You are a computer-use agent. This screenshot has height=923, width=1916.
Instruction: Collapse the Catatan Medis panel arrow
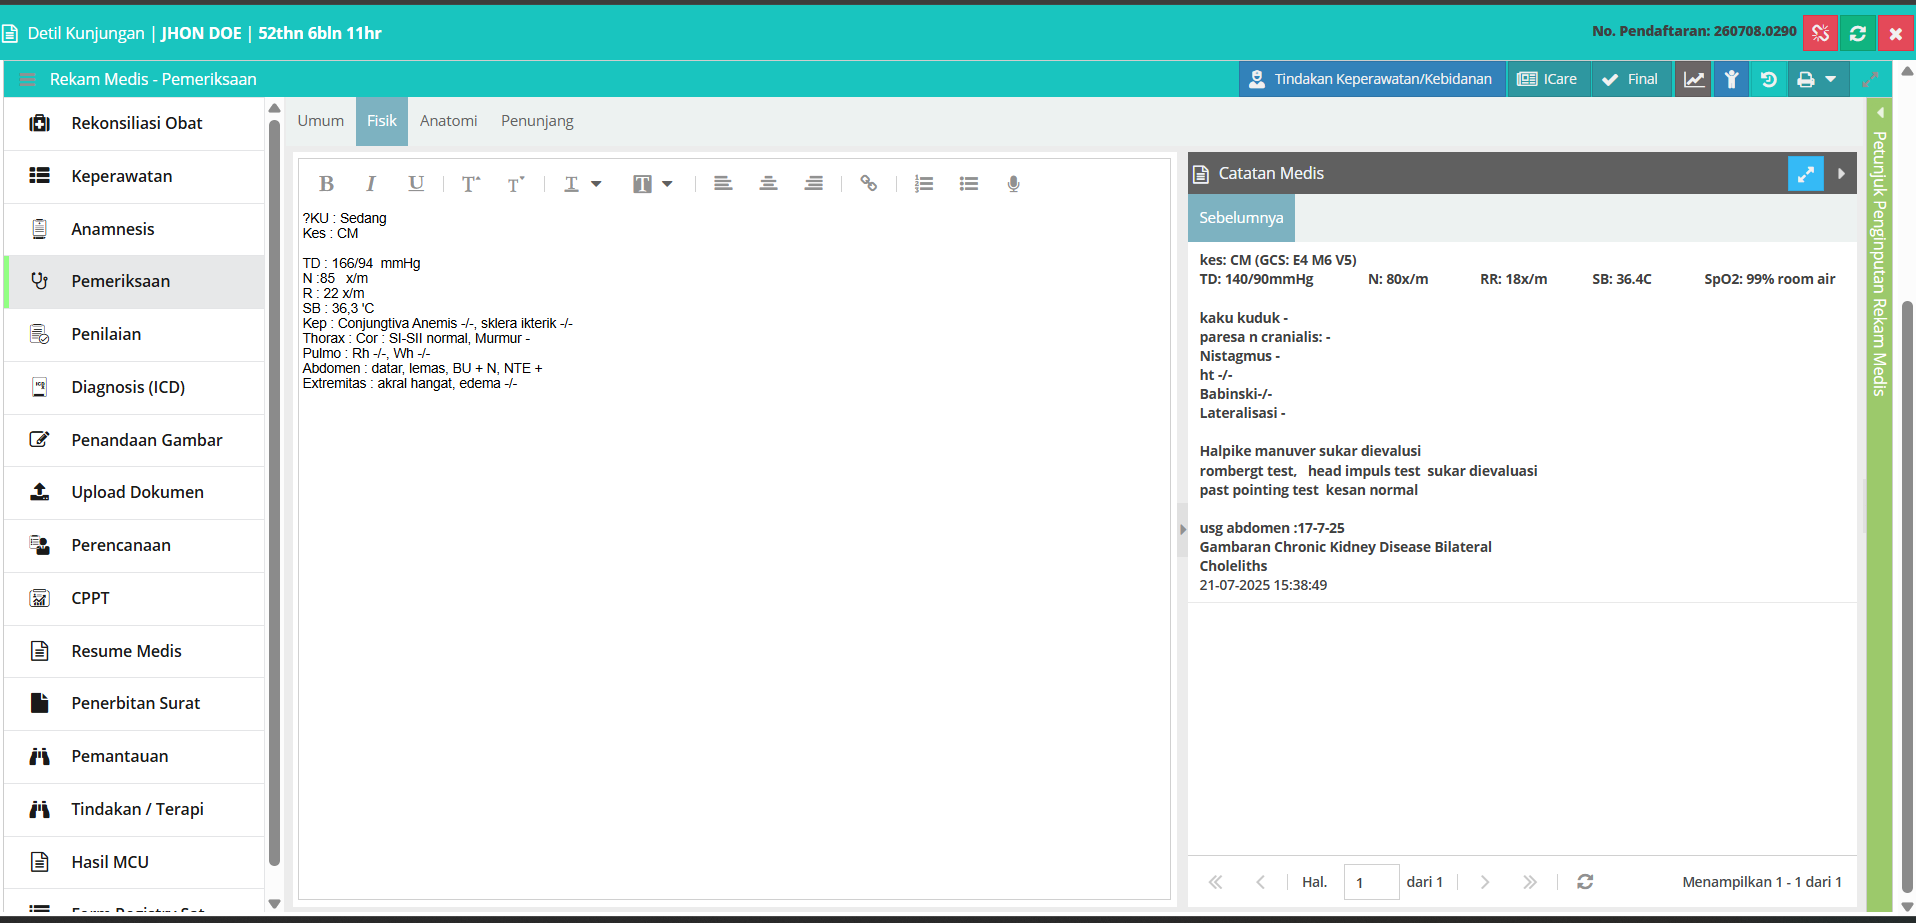1841,174
